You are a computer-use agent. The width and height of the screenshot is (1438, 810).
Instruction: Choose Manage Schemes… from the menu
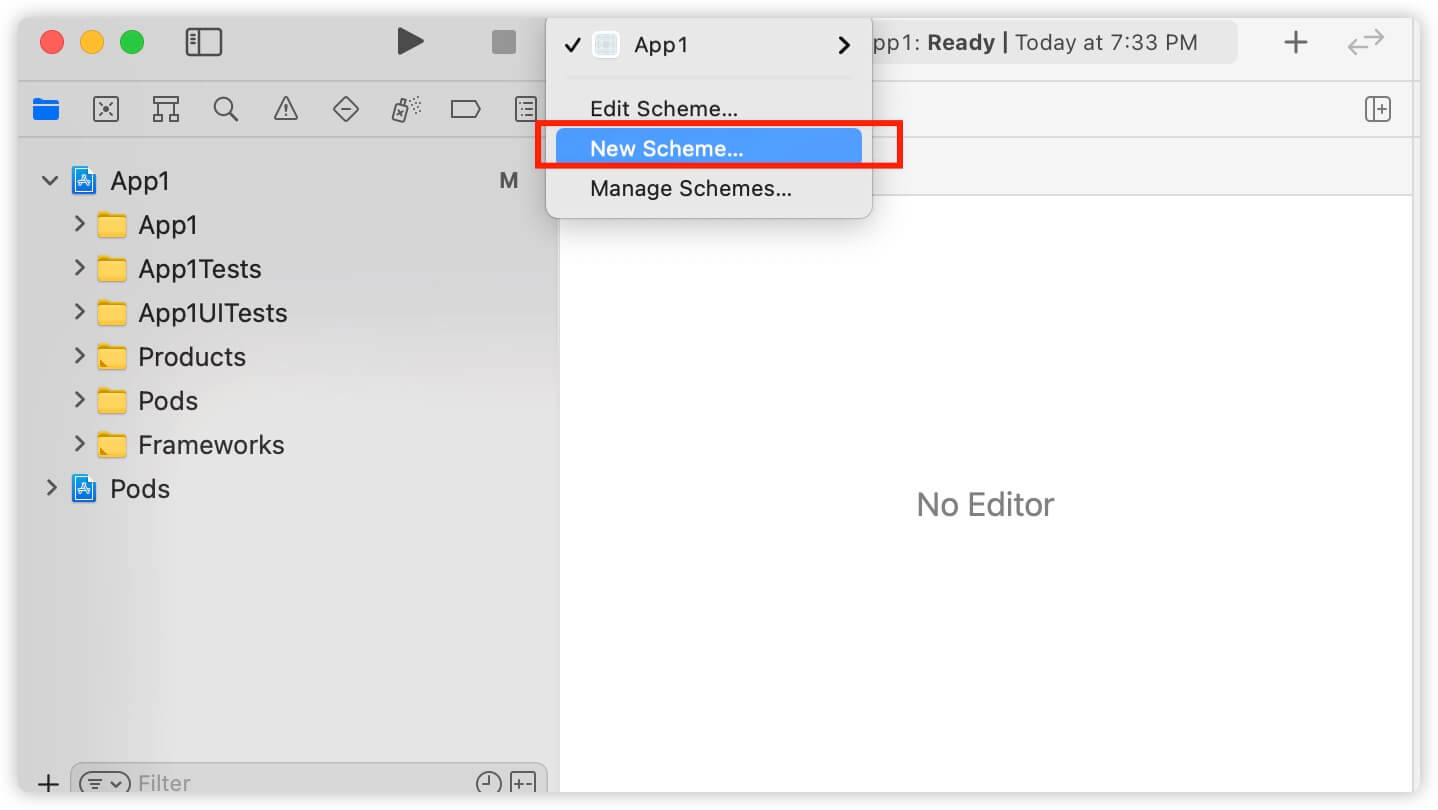708,188
